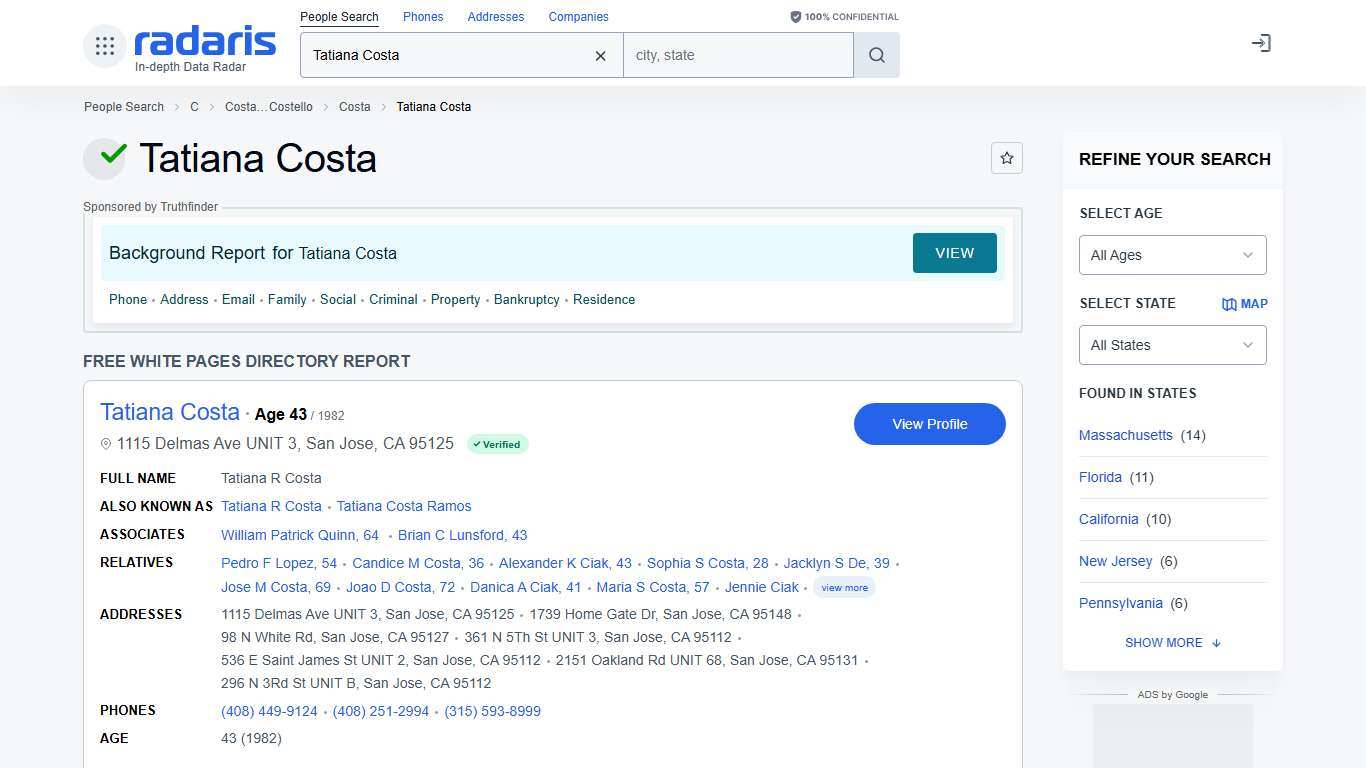Image resolution: width=1366 pixels, height=768 pixels.
Task: Expand view more relatives list
Action: (844, 587)
